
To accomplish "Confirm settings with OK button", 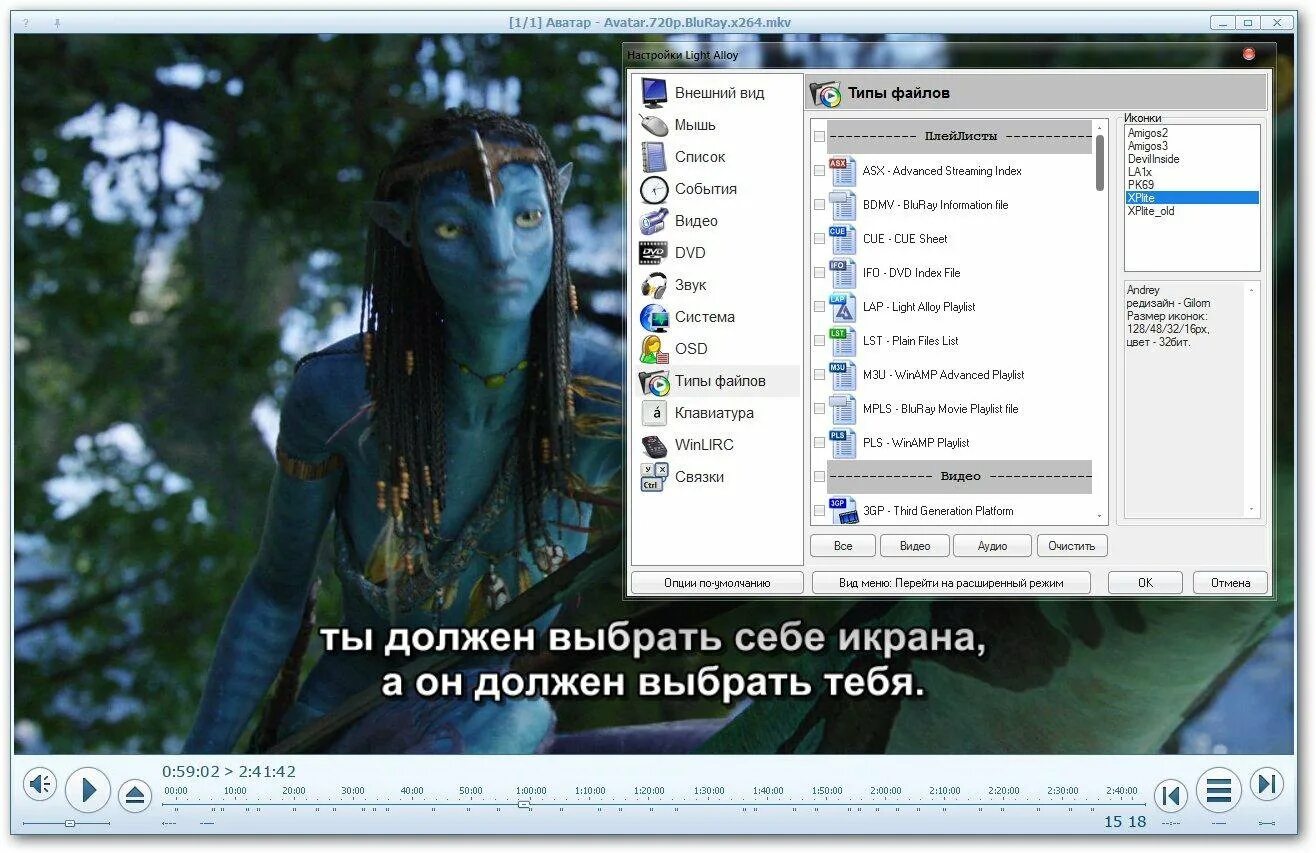I will [1145, 582].
